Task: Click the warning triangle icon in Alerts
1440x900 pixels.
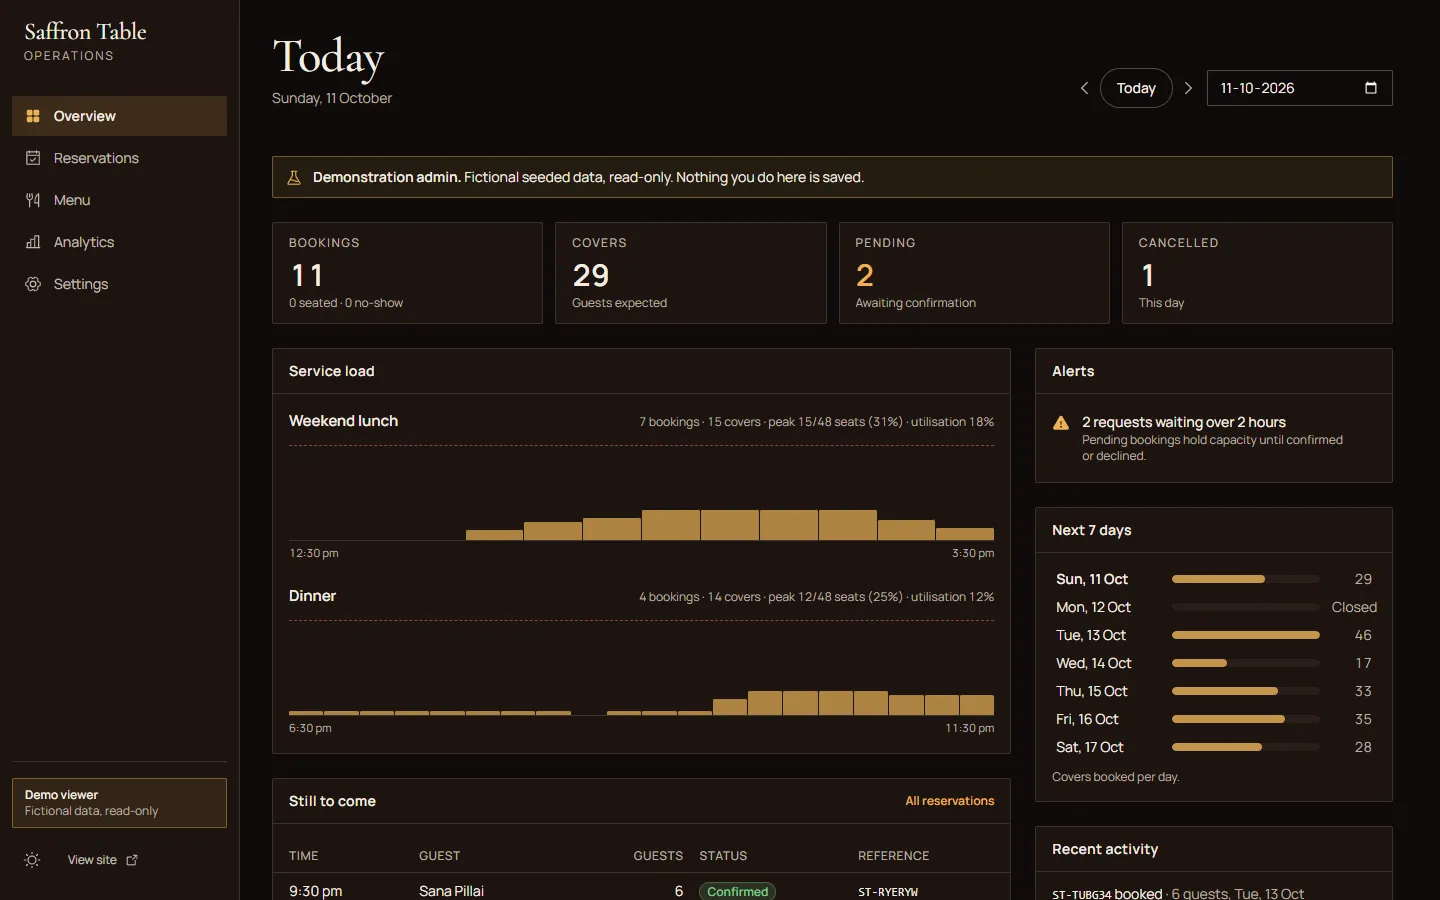Action: (x=1061, y=423)
